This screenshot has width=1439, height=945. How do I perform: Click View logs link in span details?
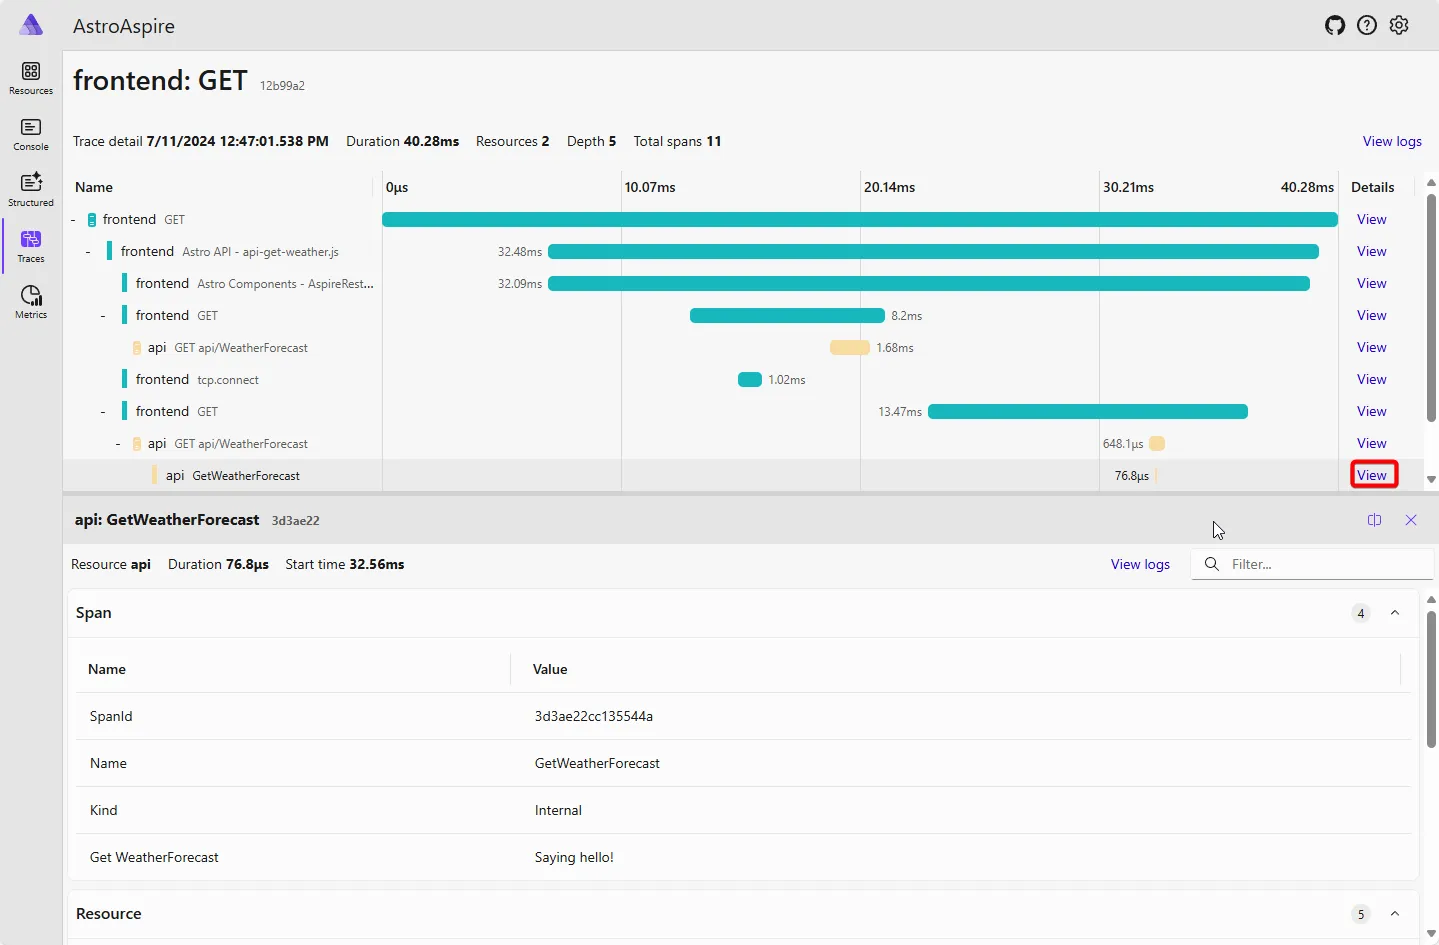pyautogui.click(x=1140, y=564)
